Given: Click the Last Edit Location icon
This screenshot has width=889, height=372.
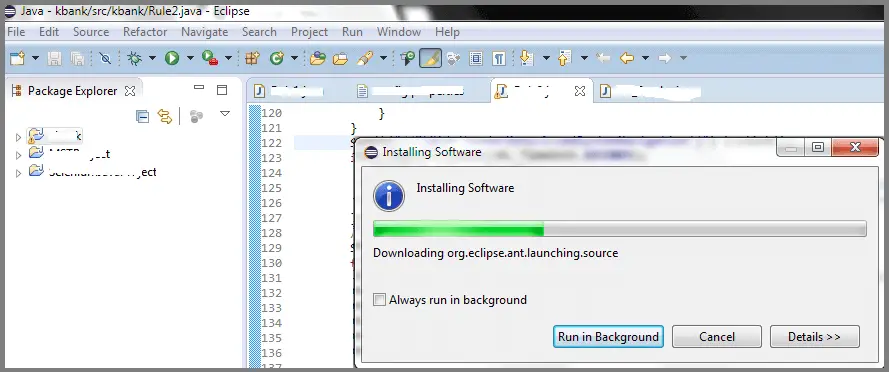Looking at the screenshot, I should point(603,58).
